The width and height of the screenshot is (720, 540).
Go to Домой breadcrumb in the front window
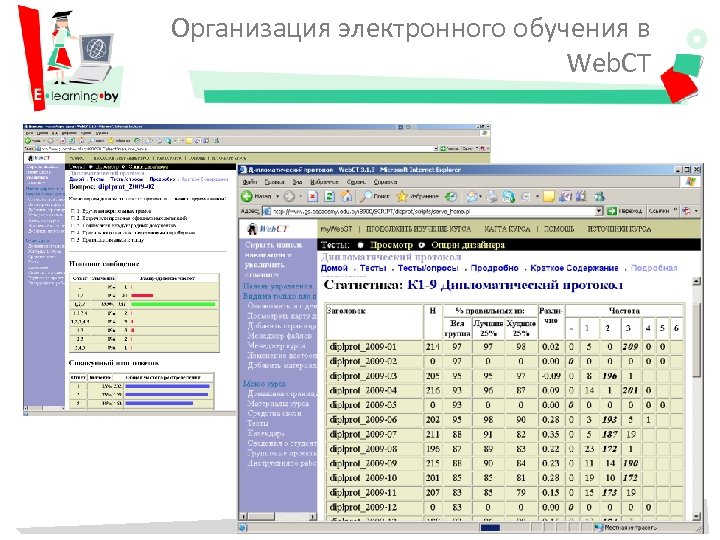334,268
